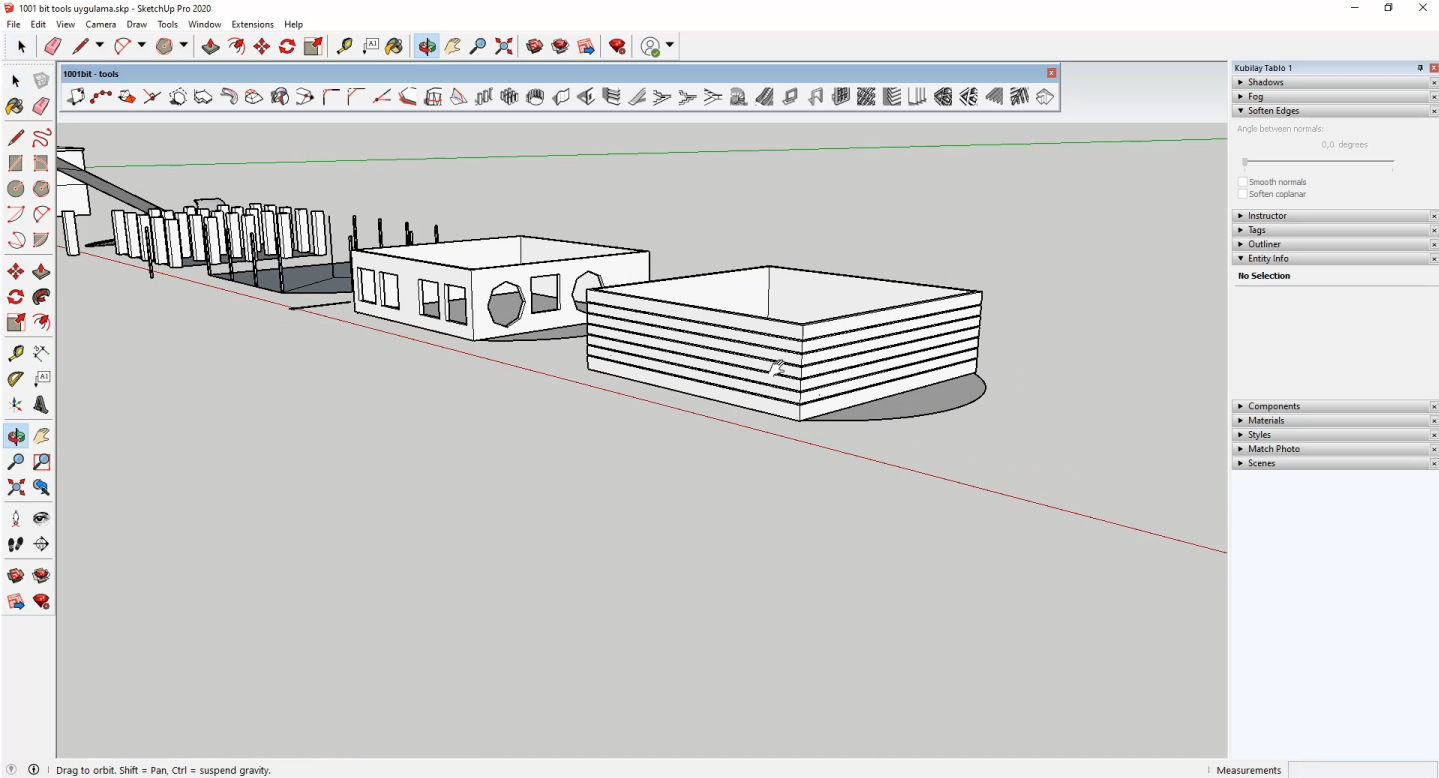The height and width of the screenshot is (778, 1439).
Task: Activate the Tape Measure tool in top toolbar
Action: click(345, 46)
